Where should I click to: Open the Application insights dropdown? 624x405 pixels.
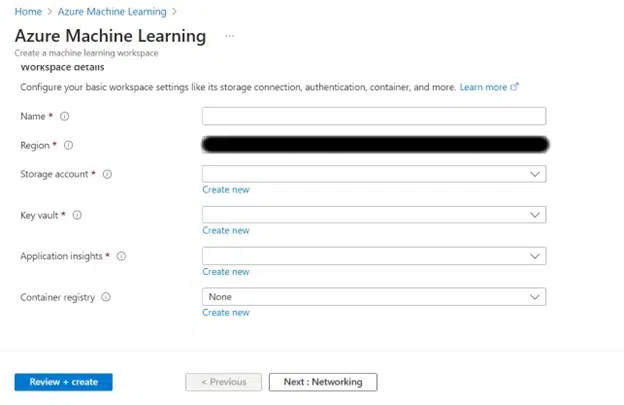pyautogui.click(x=374, y=256)
